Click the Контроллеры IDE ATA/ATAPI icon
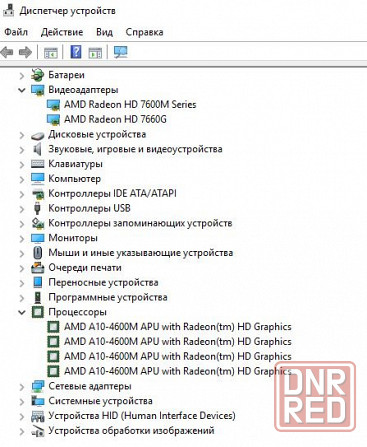The image size is (367, 447). (37, 194)
